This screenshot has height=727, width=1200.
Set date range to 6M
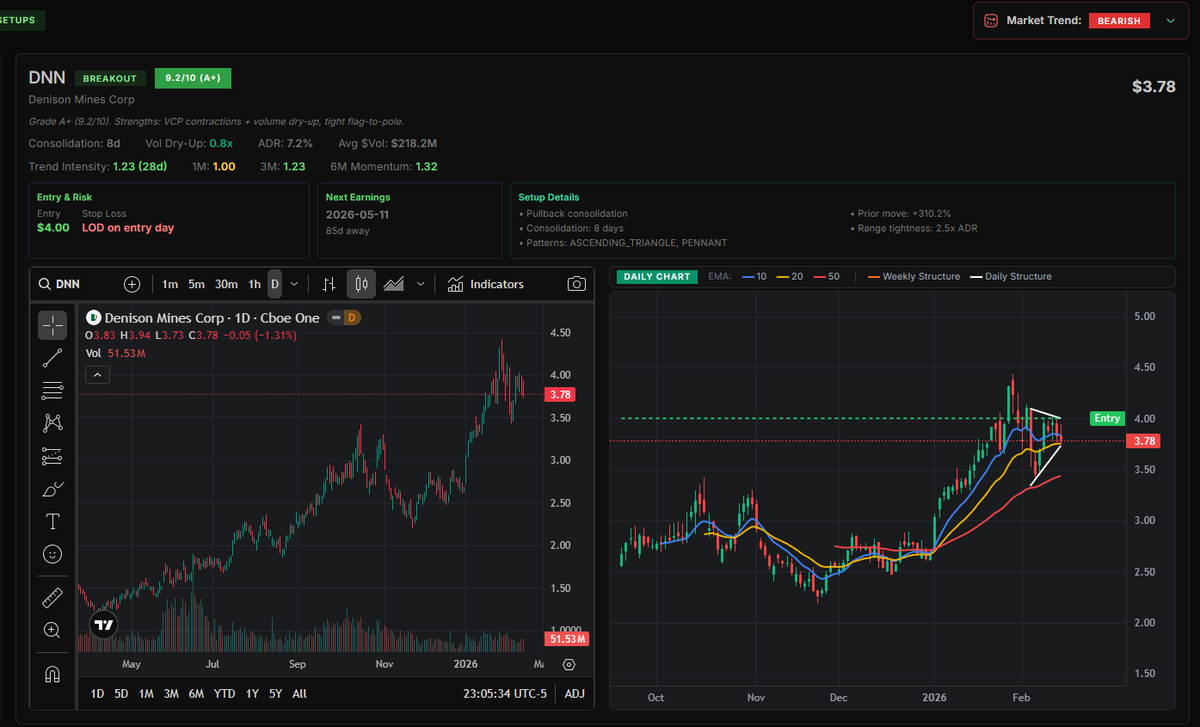click(196, 693)
